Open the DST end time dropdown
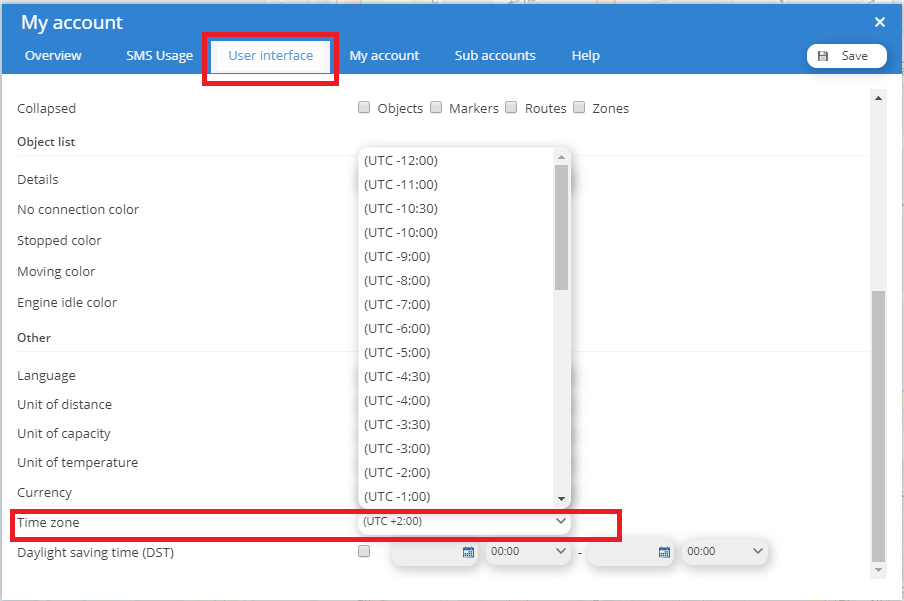The width and height of the screenshot is (904, 601). tap(725, 552)
